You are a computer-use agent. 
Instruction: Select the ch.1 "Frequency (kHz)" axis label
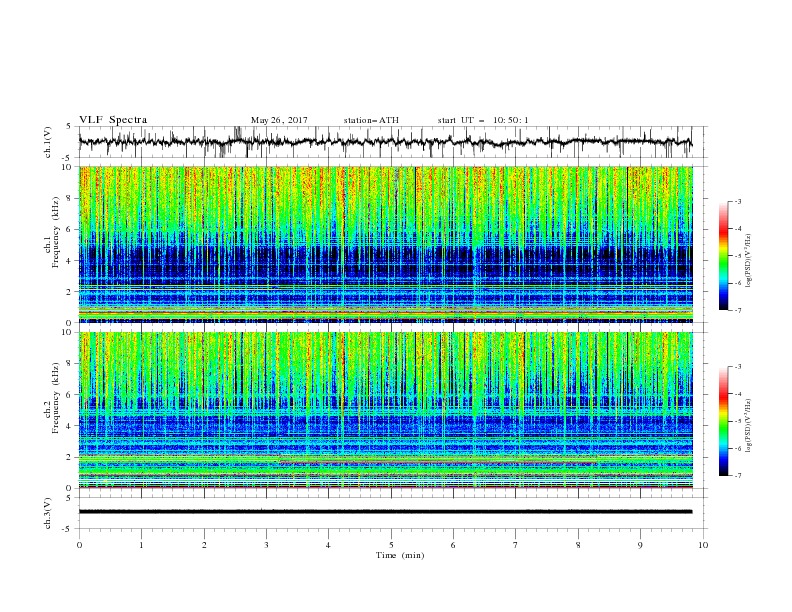tap(55, 230)
